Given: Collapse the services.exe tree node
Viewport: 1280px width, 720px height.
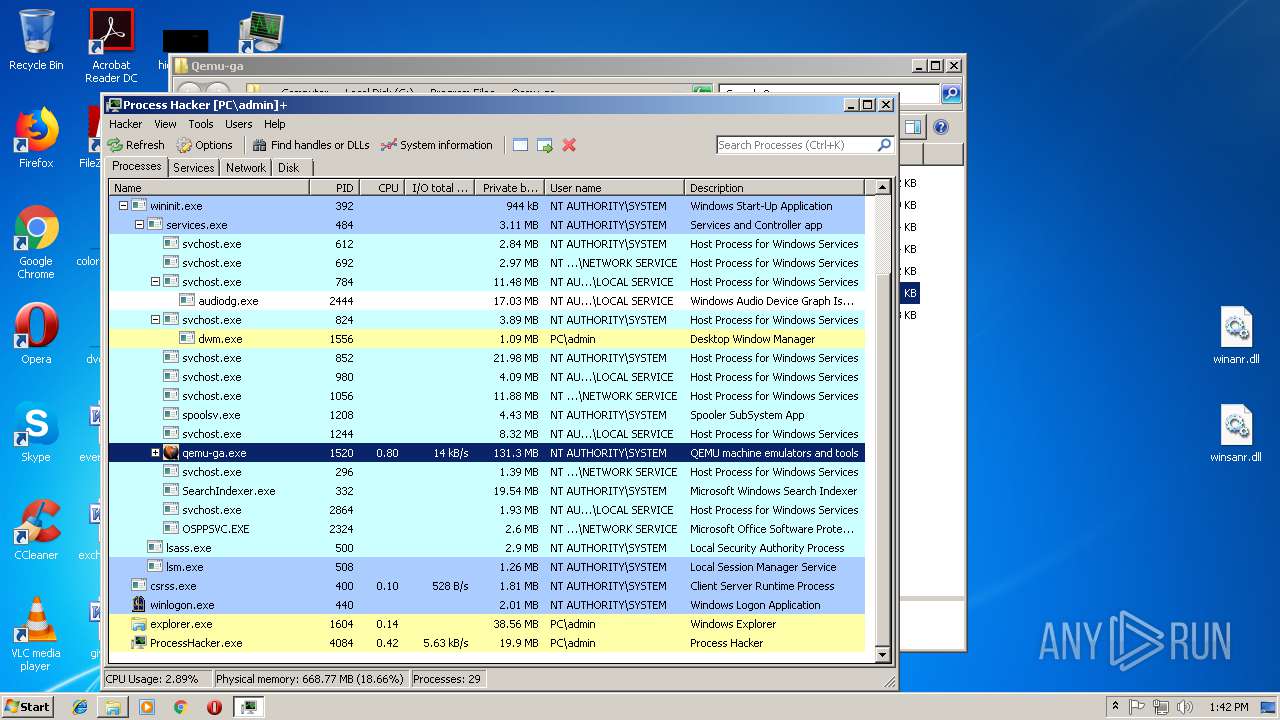Looking at the screenshot, I should click(x=139, y=225).
